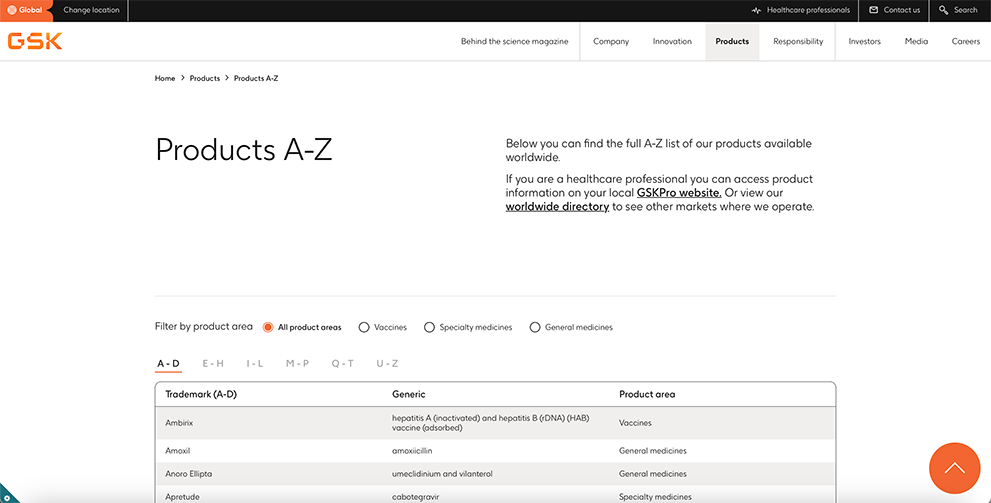Click Vaccines product area in Ambirix row

tap(635, 423)
